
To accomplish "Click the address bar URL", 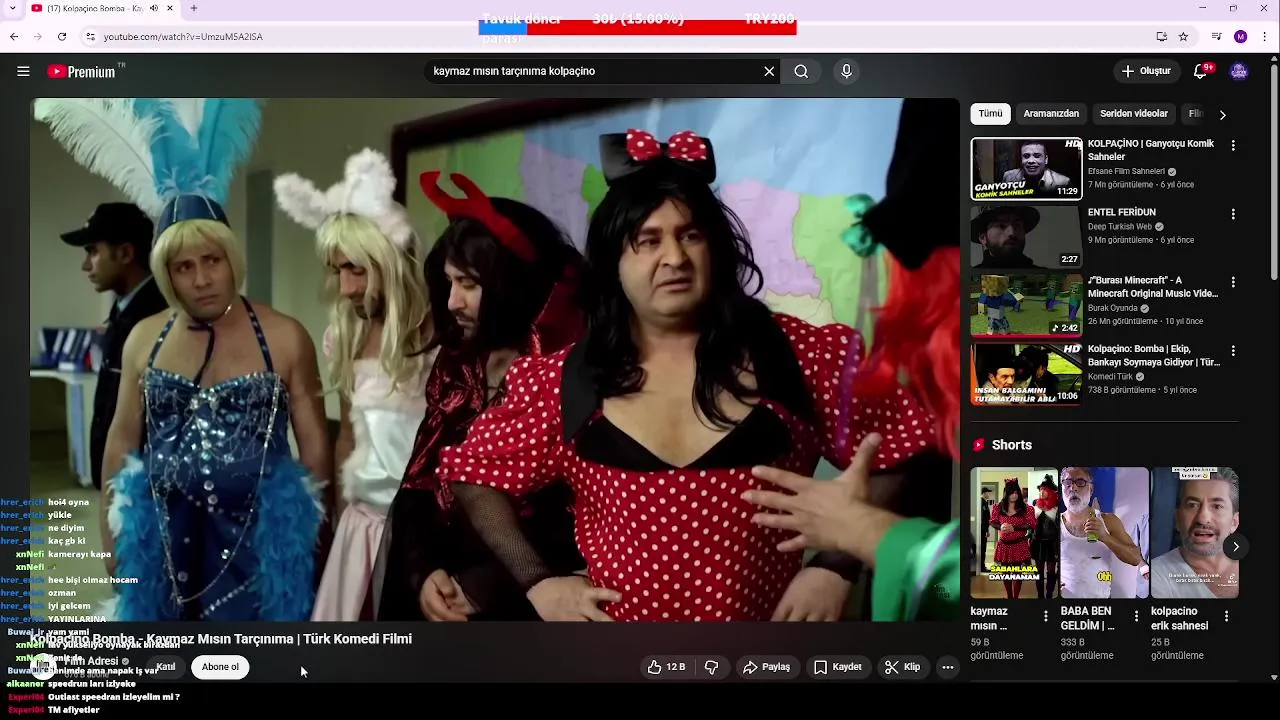I will tap(183, 36).
